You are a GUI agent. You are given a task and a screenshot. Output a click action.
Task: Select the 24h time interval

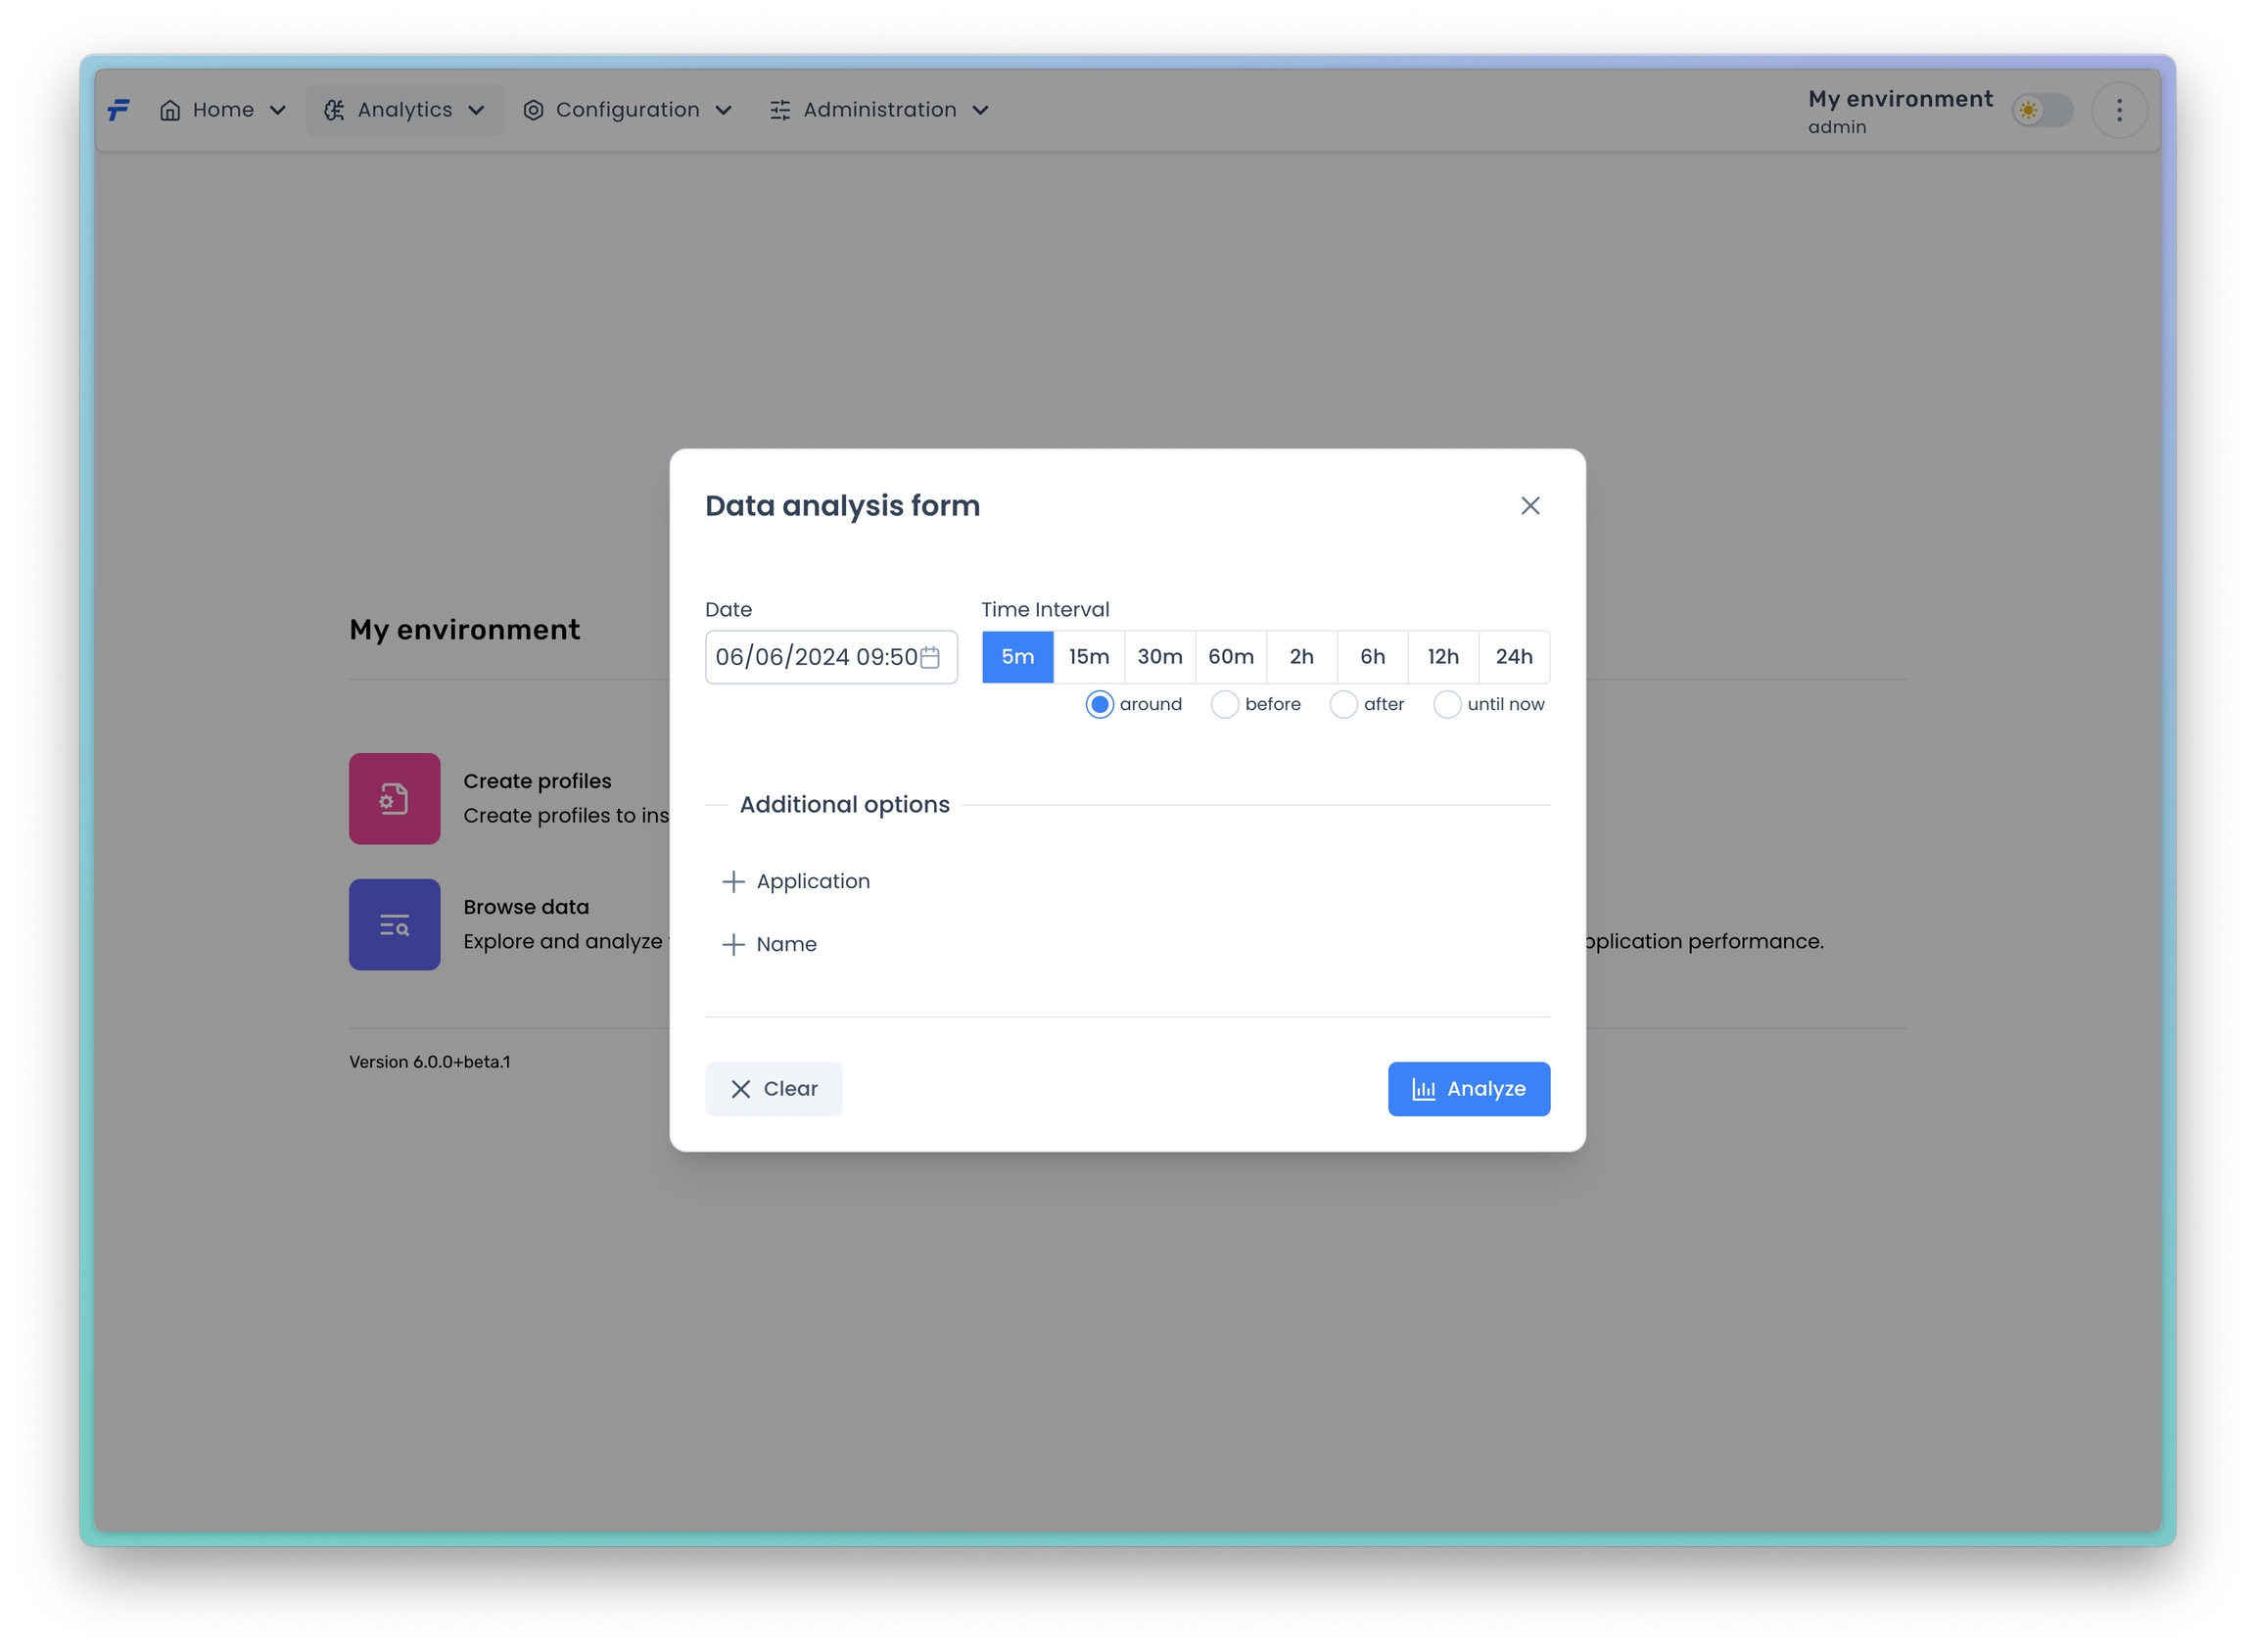[1513, 657]
